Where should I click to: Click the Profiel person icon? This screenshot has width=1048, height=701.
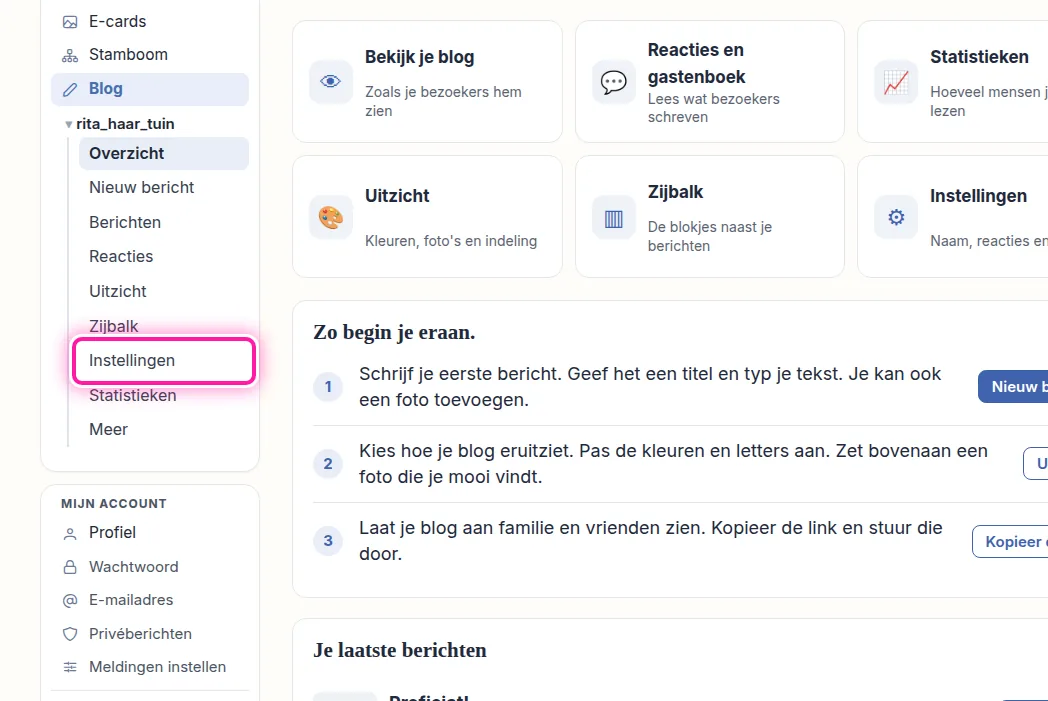pyautogui.click(x=70, y=533)
